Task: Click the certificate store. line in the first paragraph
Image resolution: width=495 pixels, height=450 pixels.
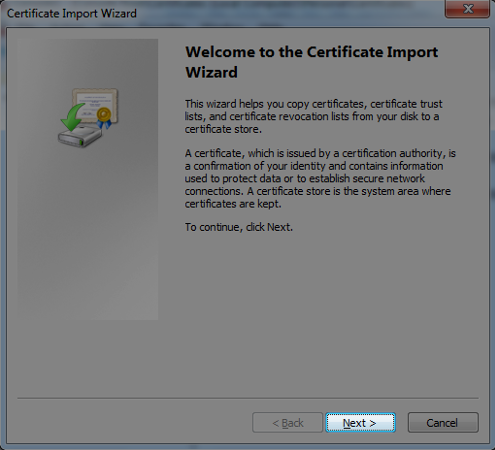Action: [x=223, y=129]
